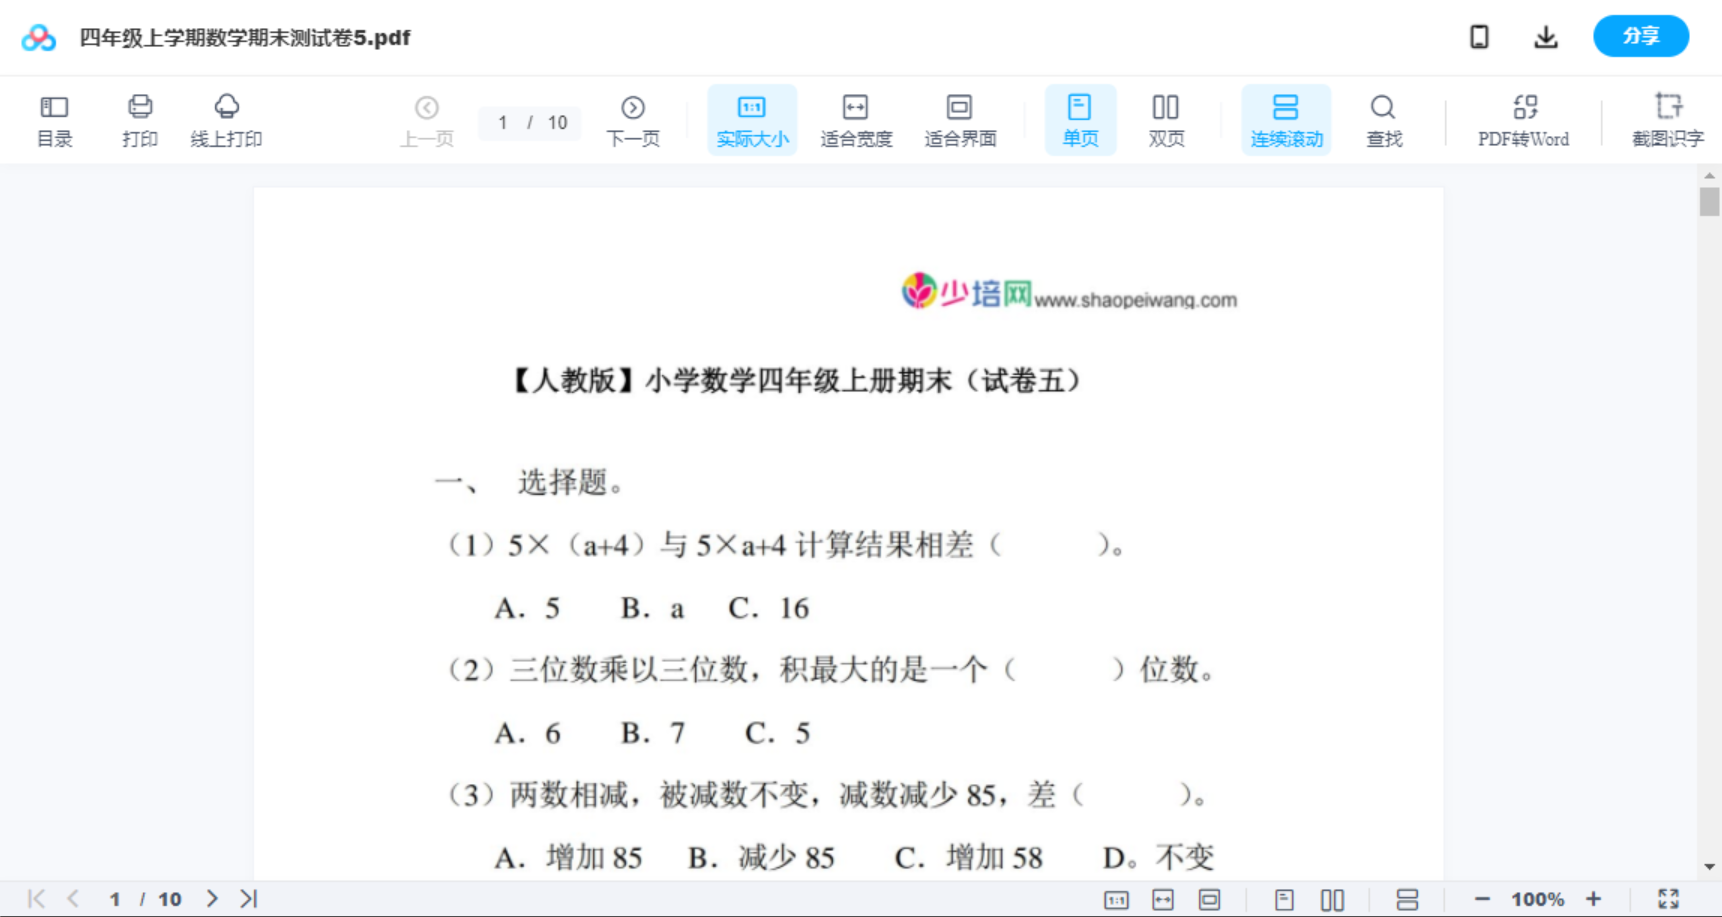The height and width of the screenshot is (917, 1722).
Task: Click the 分享 share button
Action: pyautogui.click(x=1640, y=36)
